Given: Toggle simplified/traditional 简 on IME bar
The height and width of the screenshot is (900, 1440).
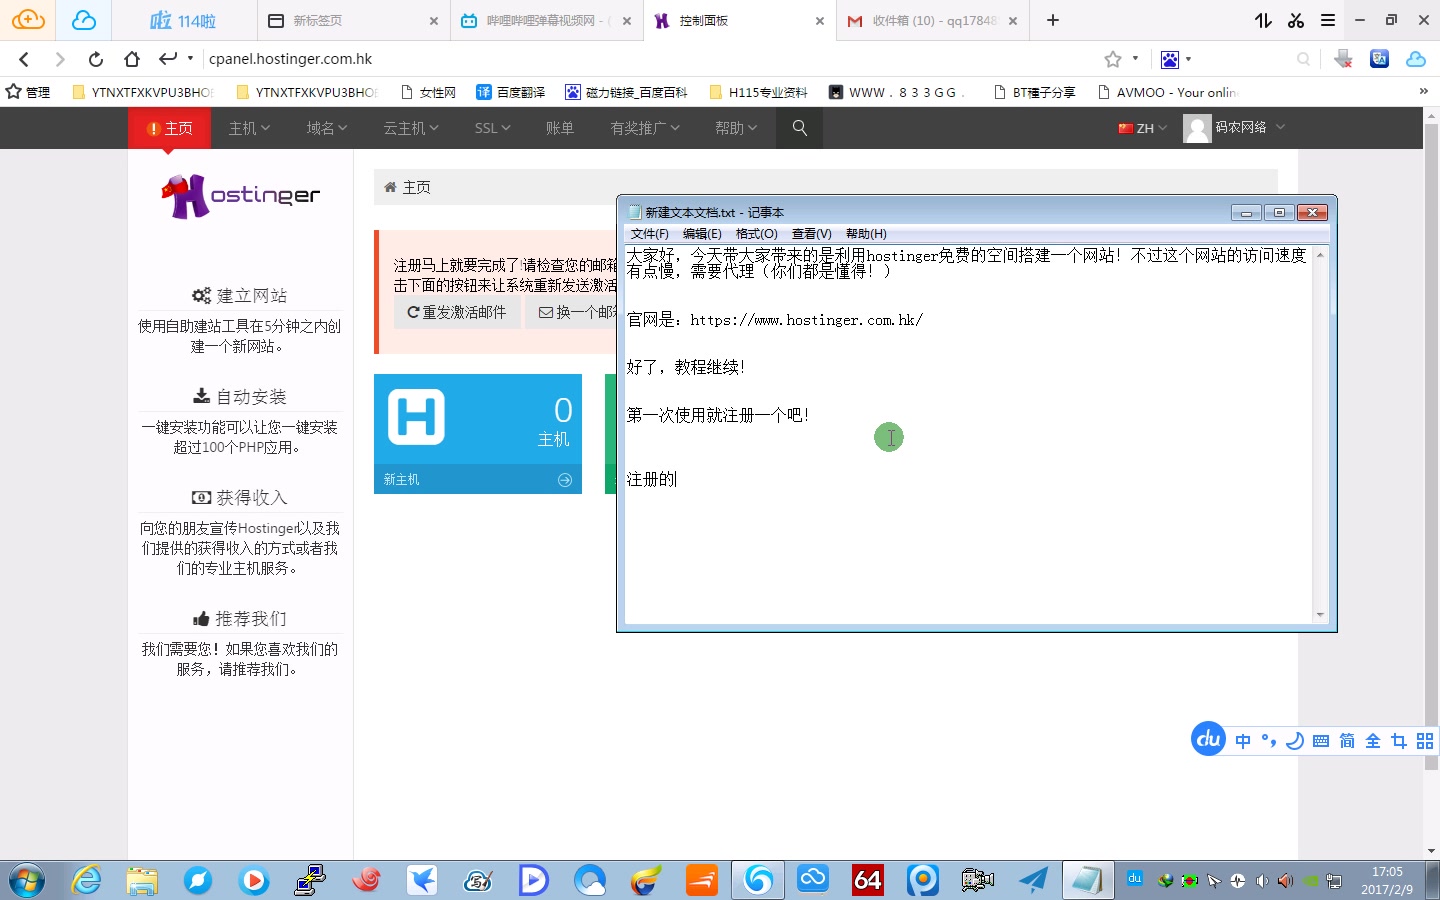Looking at the screenshot, I should (1347, 741).
